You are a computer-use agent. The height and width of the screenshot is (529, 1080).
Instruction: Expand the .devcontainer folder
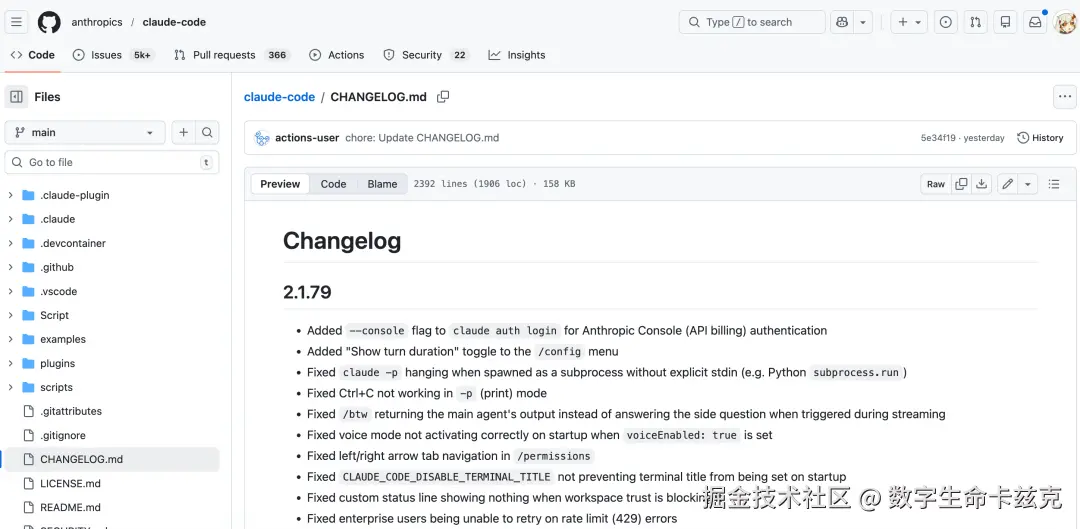click(x=10, y=243)
